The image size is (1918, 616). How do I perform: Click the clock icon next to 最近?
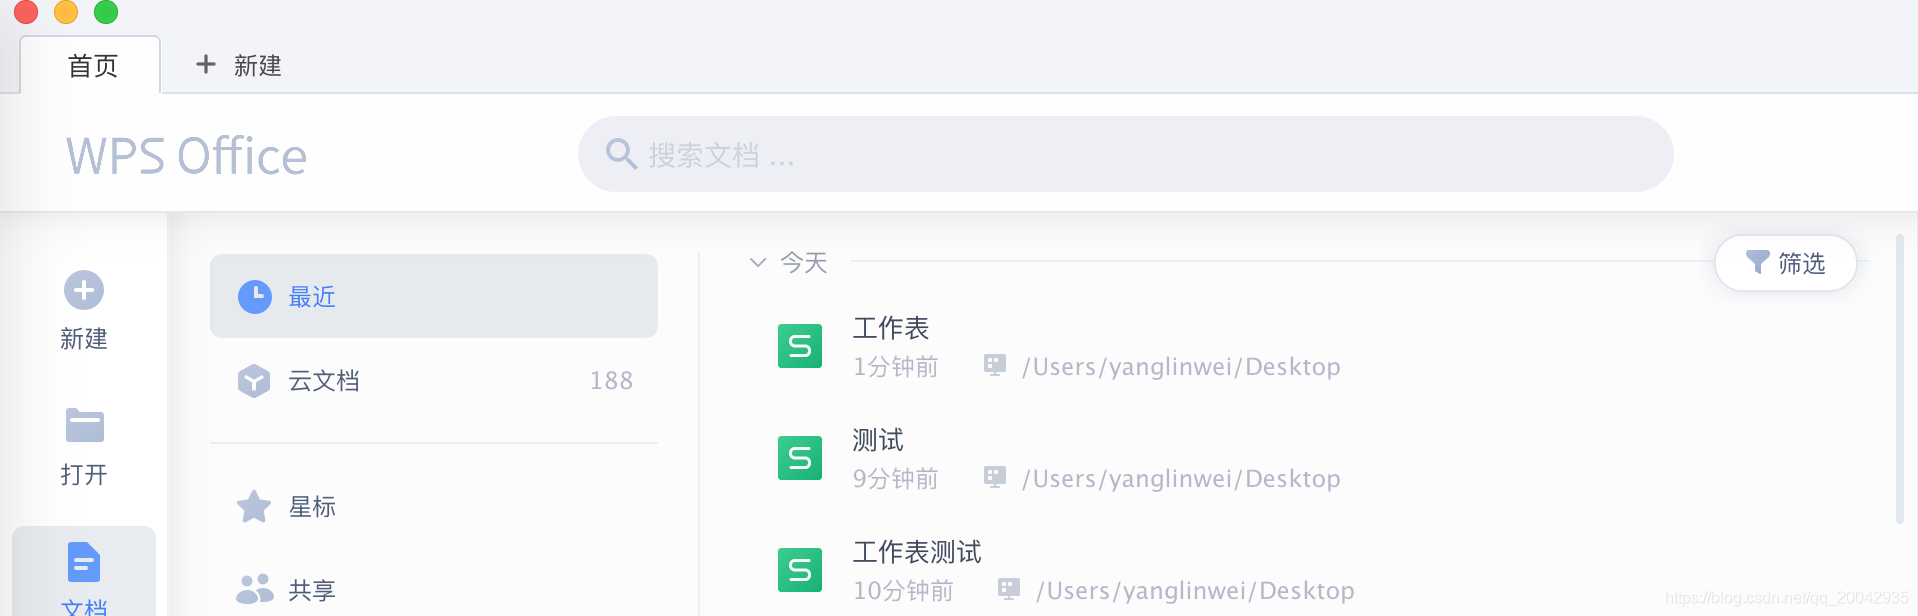(255, 297)
